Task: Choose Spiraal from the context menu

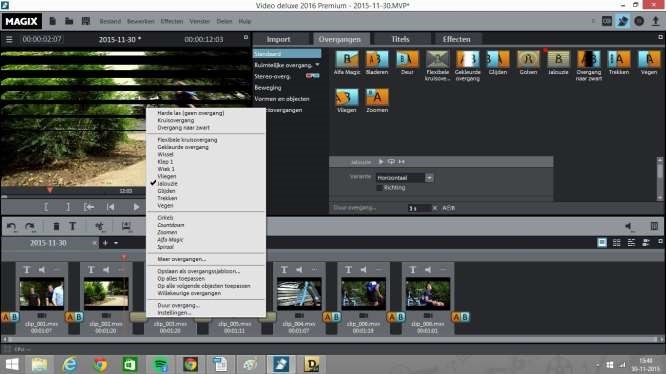Action: coord(165,247)
